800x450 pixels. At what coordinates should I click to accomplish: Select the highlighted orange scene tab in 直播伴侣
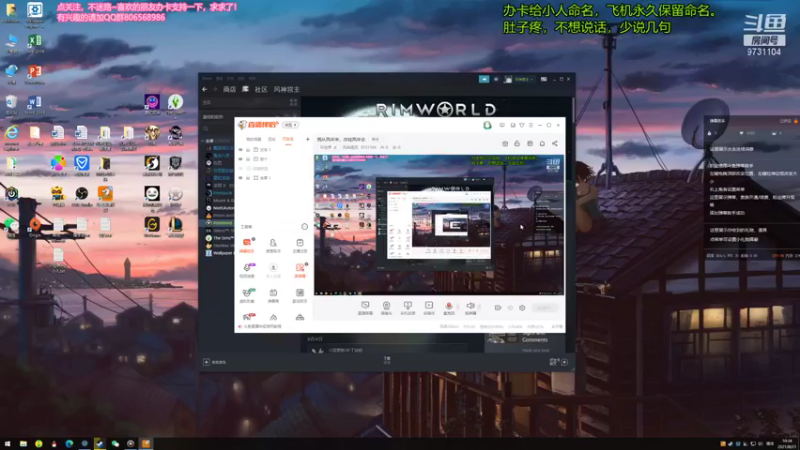click(288, 139)
